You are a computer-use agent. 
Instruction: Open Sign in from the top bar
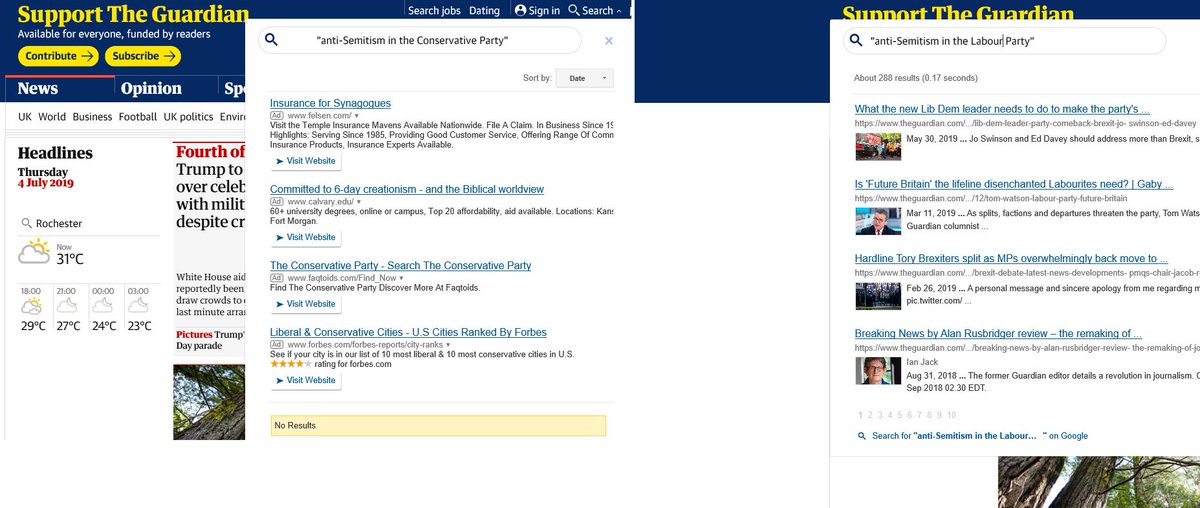pos(537,10)
